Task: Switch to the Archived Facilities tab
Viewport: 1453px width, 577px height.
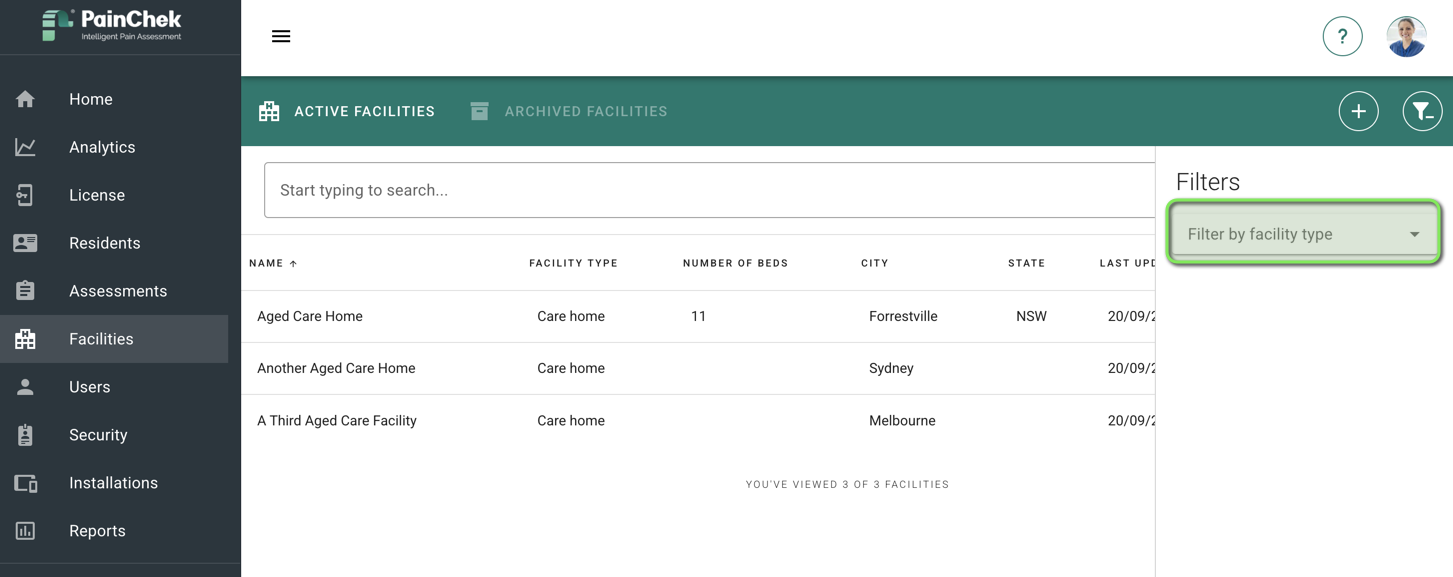Action: click(569, 111)
